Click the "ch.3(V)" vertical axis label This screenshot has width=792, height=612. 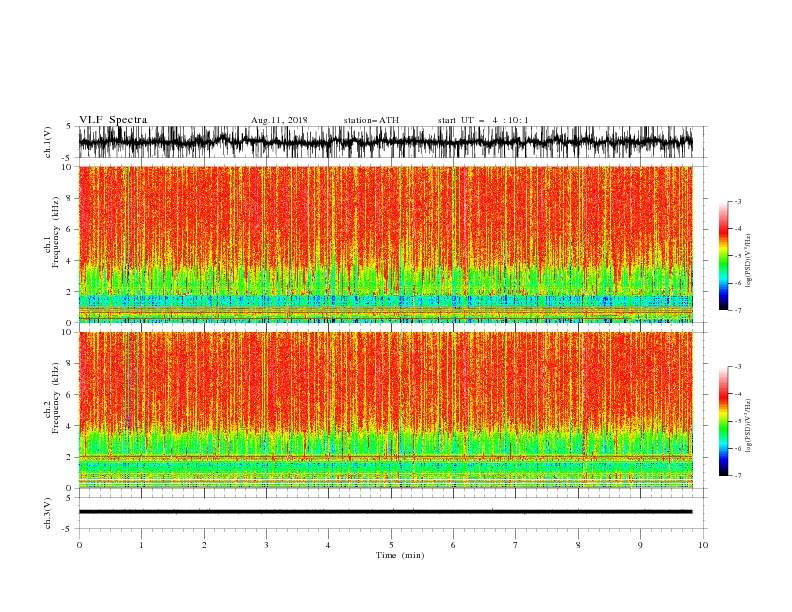click(48, 513)
